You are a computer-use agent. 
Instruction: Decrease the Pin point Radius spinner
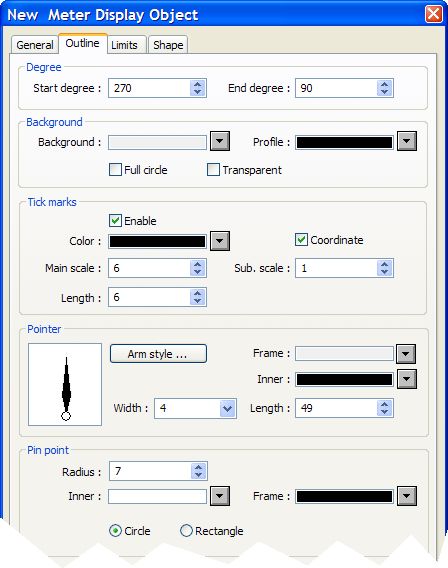198,475
